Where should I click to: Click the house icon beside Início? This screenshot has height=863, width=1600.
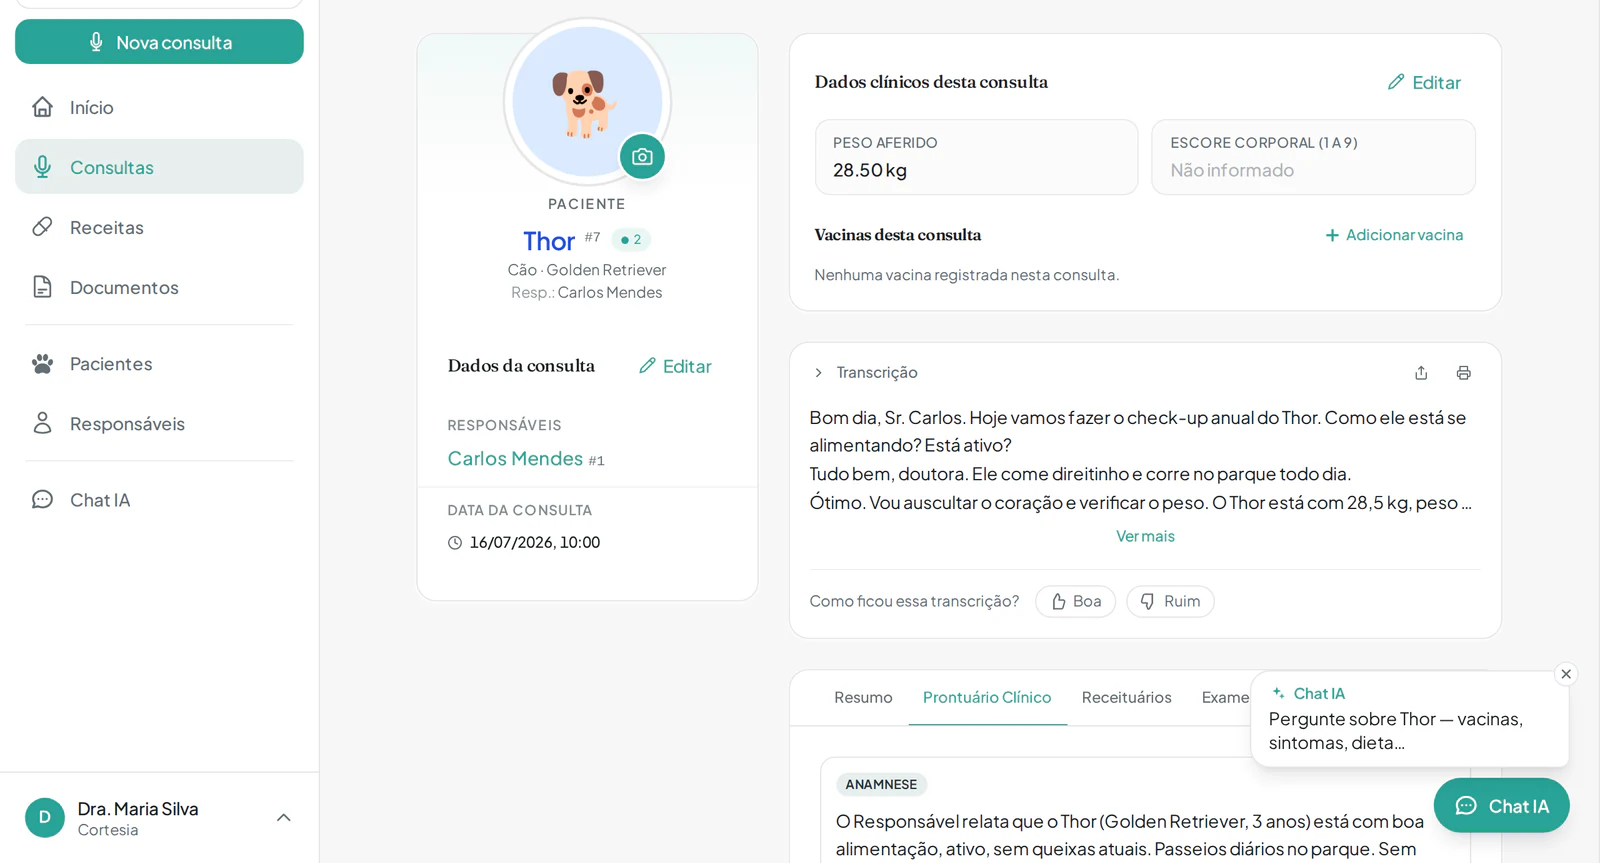(42, 107)
